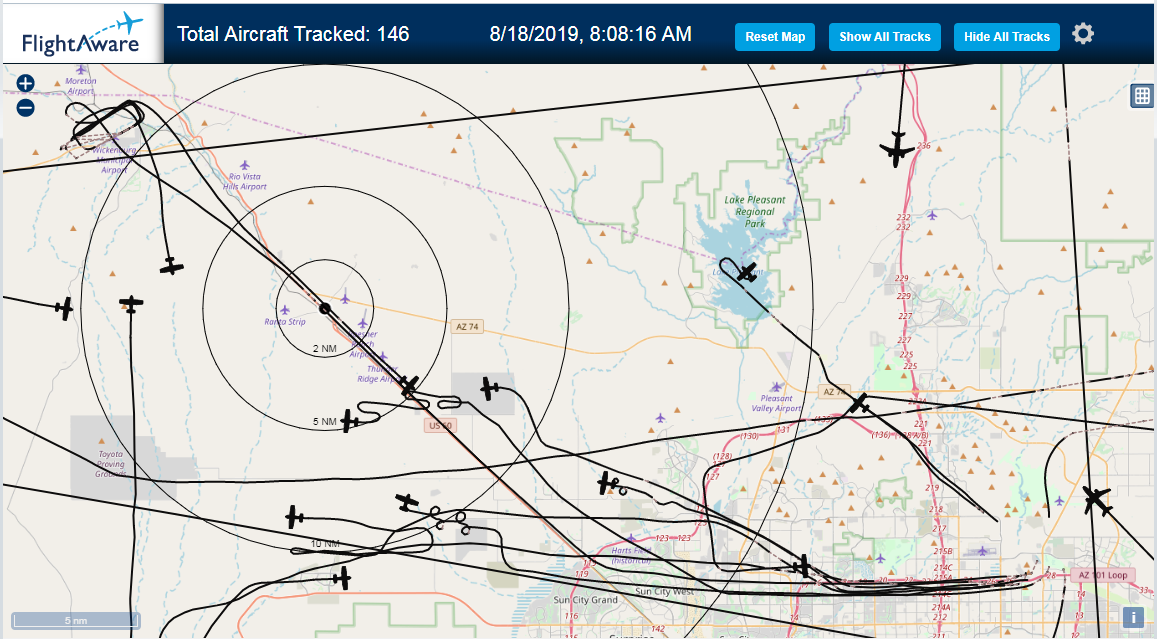Select the aircraft nearest the 10 NM label
This screenshot has height=639, width=1157.
click(294, 517)
